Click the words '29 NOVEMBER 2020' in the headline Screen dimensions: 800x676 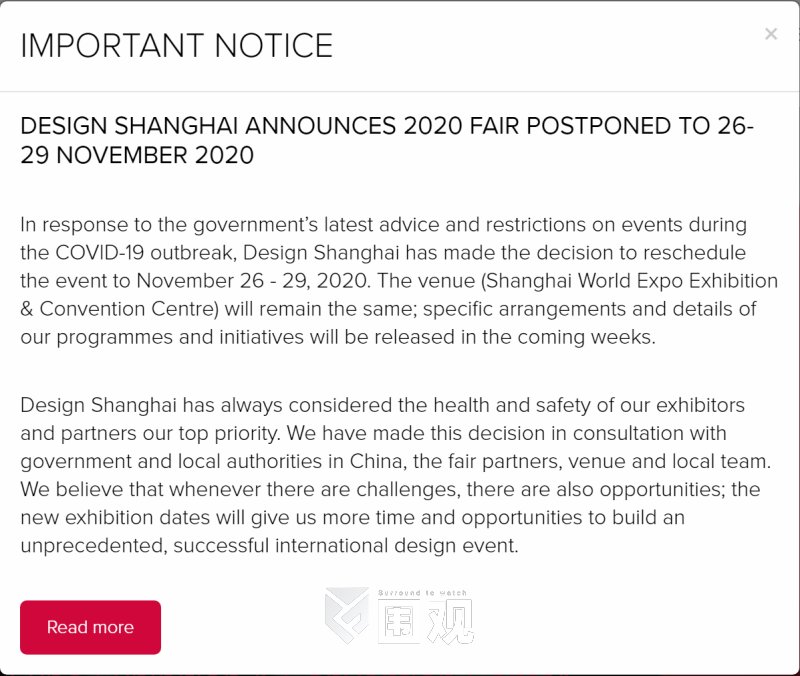click(x=137, y=156)
